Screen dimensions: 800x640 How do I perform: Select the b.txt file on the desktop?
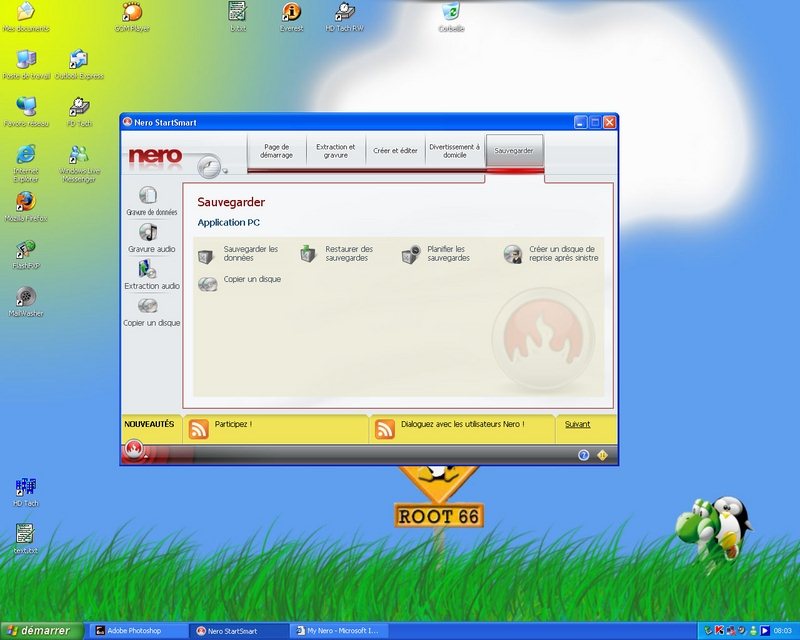point(238,16)
